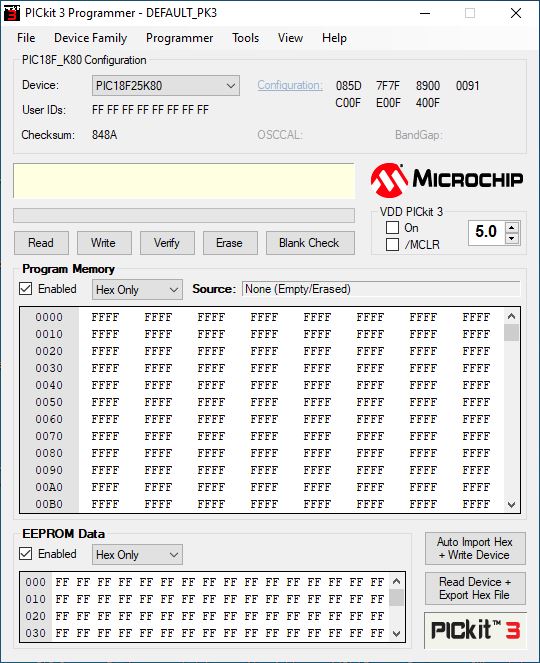This screenshot has height=663, width=540.
Task: Minimize the PICkit 3 Programmer window
Action: point(425,13)
